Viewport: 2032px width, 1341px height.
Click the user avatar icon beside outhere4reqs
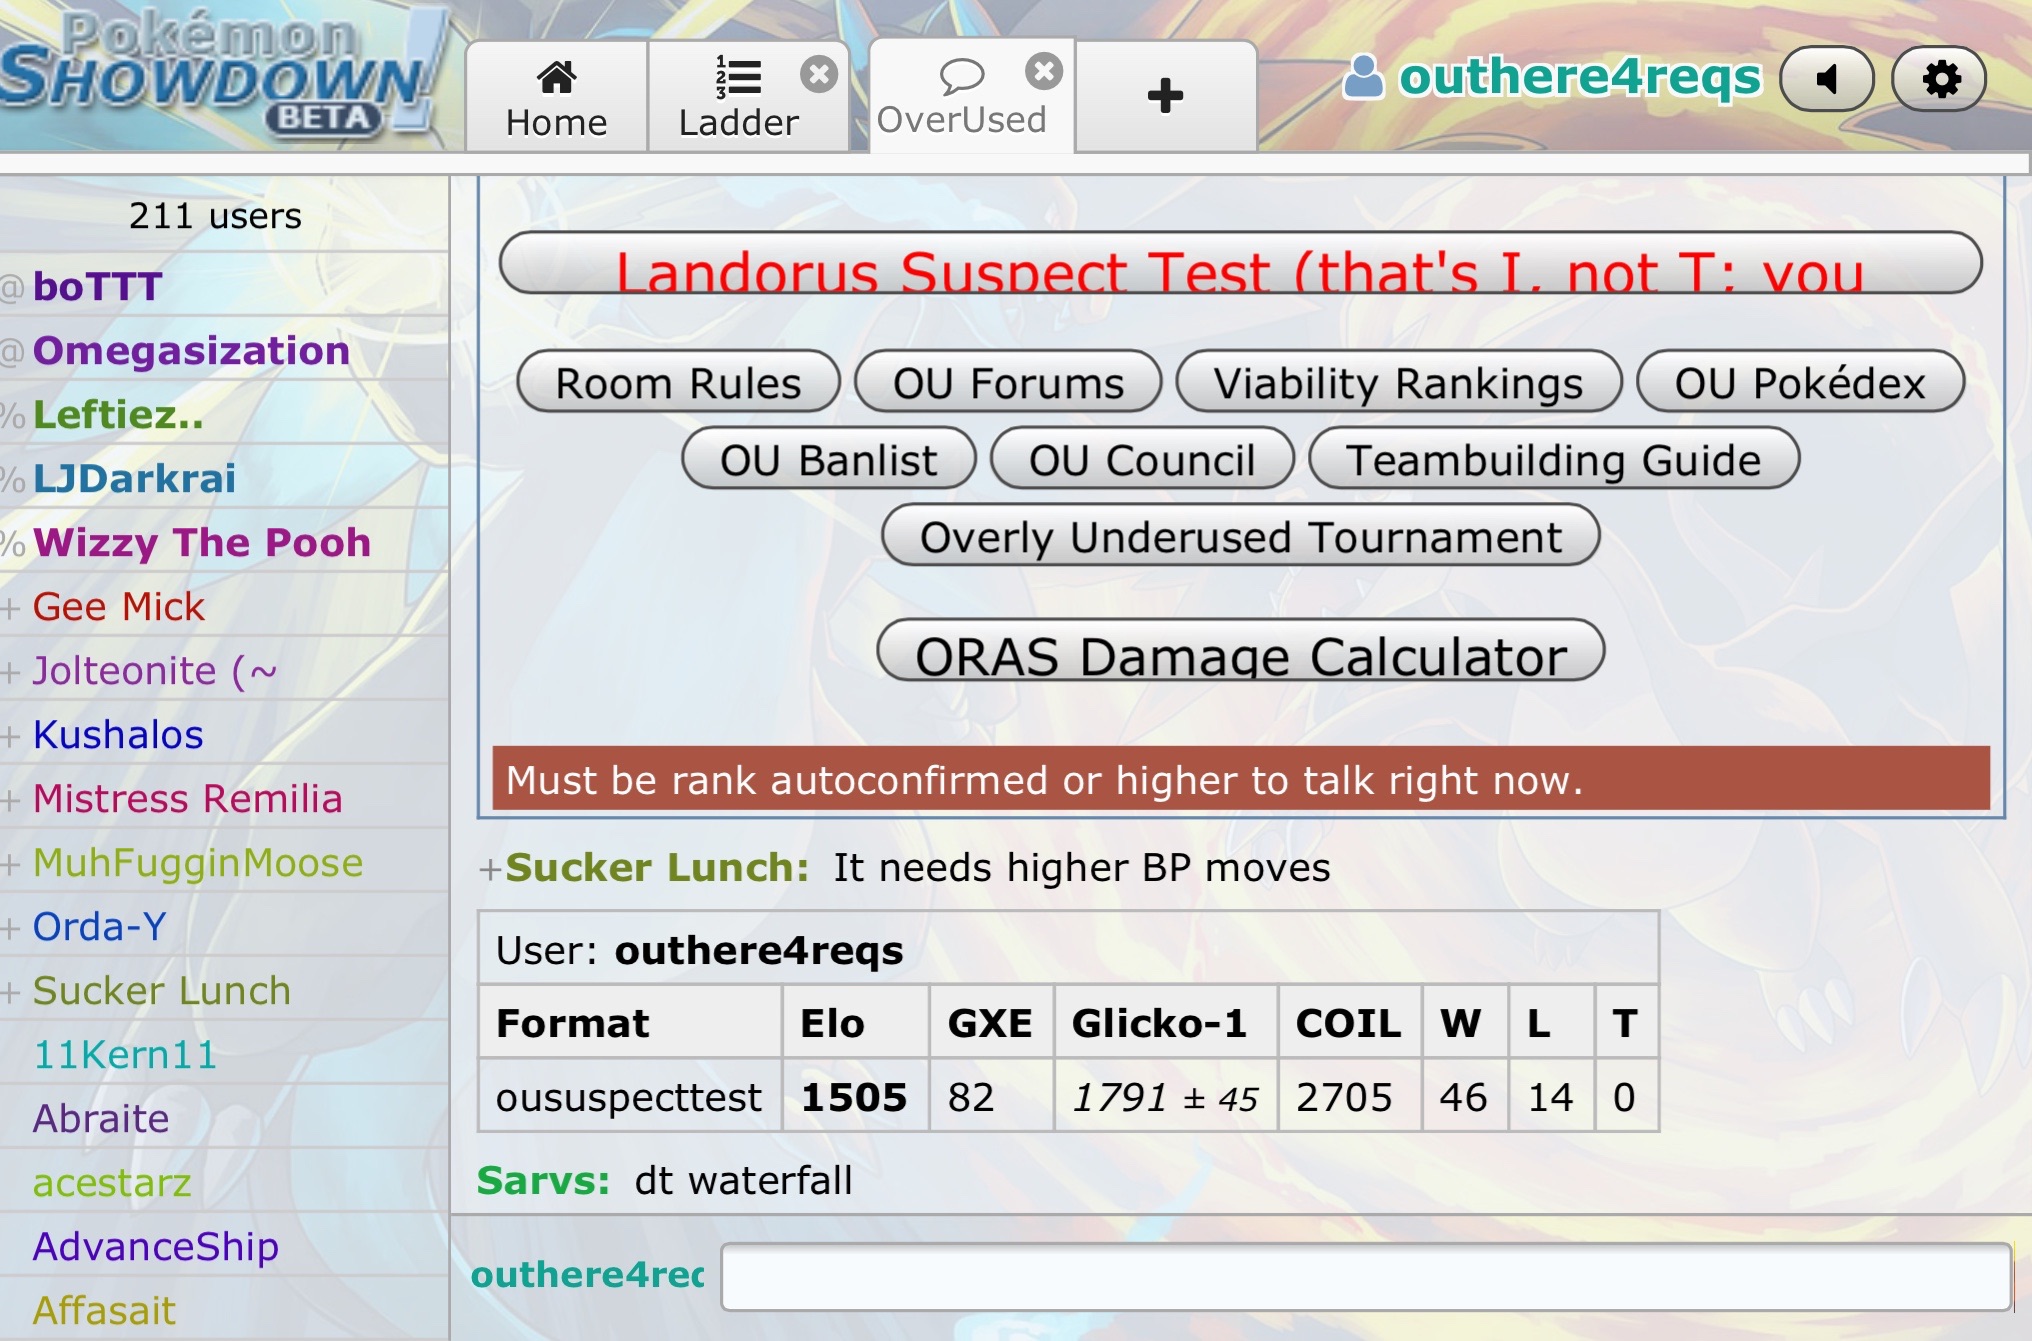(x=1362, y=77)
